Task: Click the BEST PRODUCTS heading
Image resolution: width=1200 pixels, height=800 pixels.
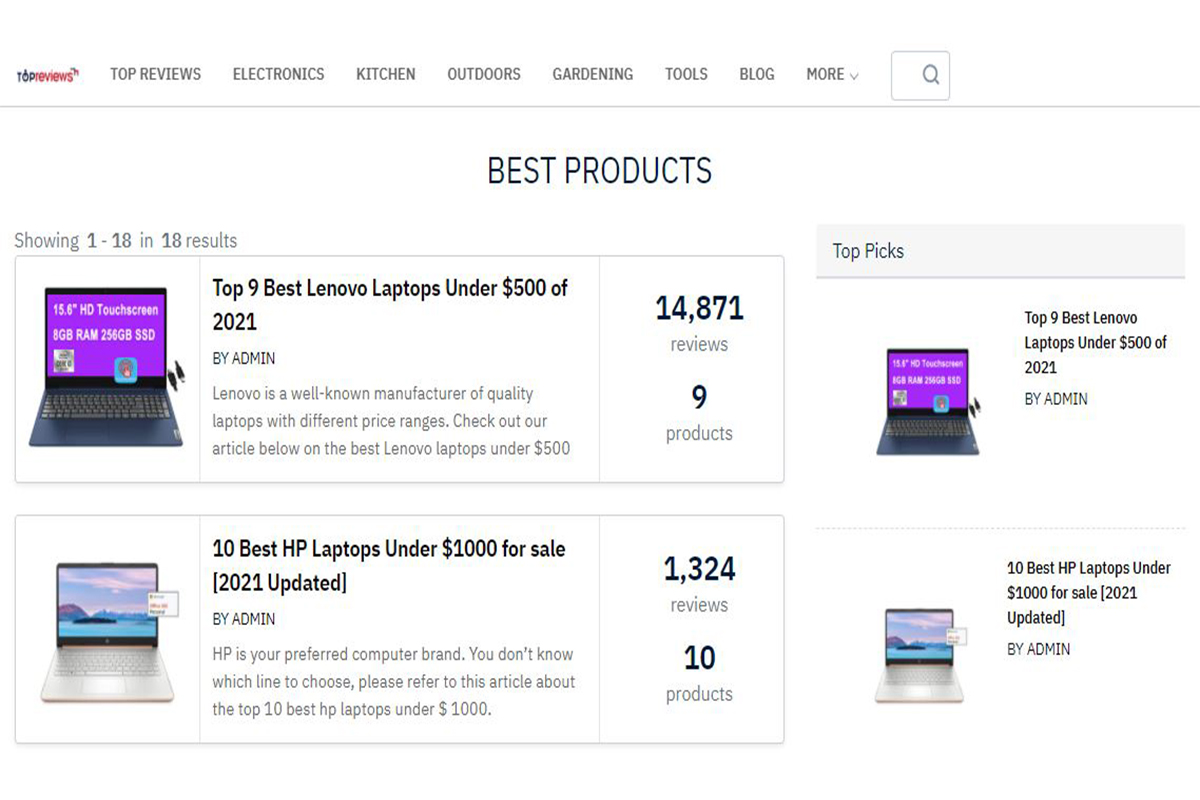Action: [599, 171]
